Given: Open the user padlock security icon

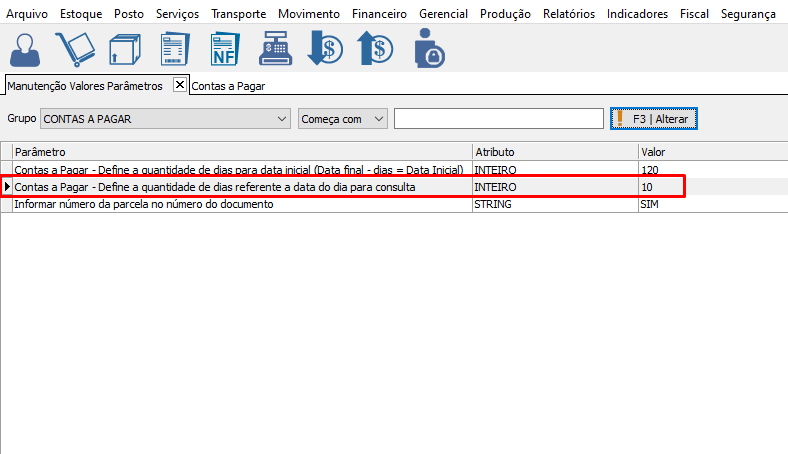Looking at the screenshot, I should click(429, 48).
